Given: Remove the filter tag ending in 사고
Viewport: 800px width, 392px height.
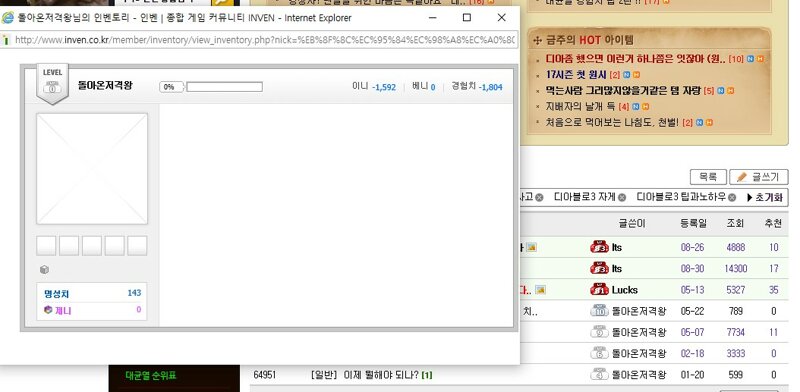Looking at the screenshot, I should coord(539,198).
